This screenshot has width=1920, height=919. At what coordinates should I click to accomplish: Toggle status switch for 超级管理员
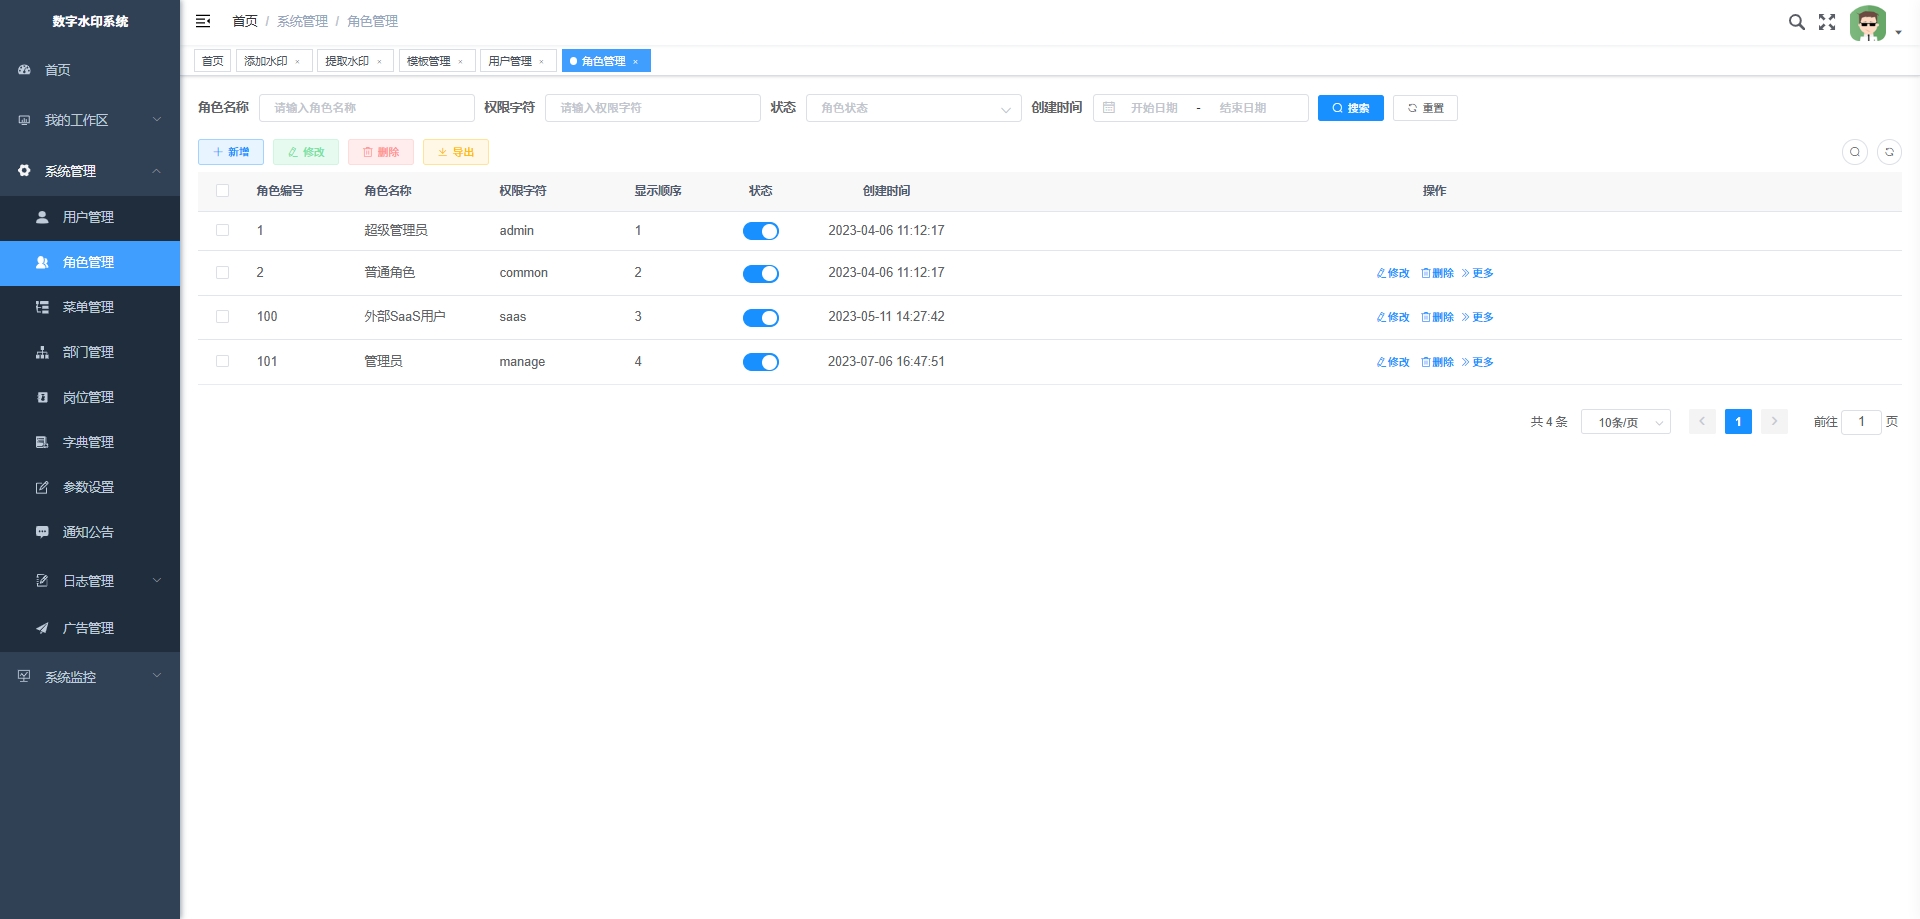[x=760, y=231]
